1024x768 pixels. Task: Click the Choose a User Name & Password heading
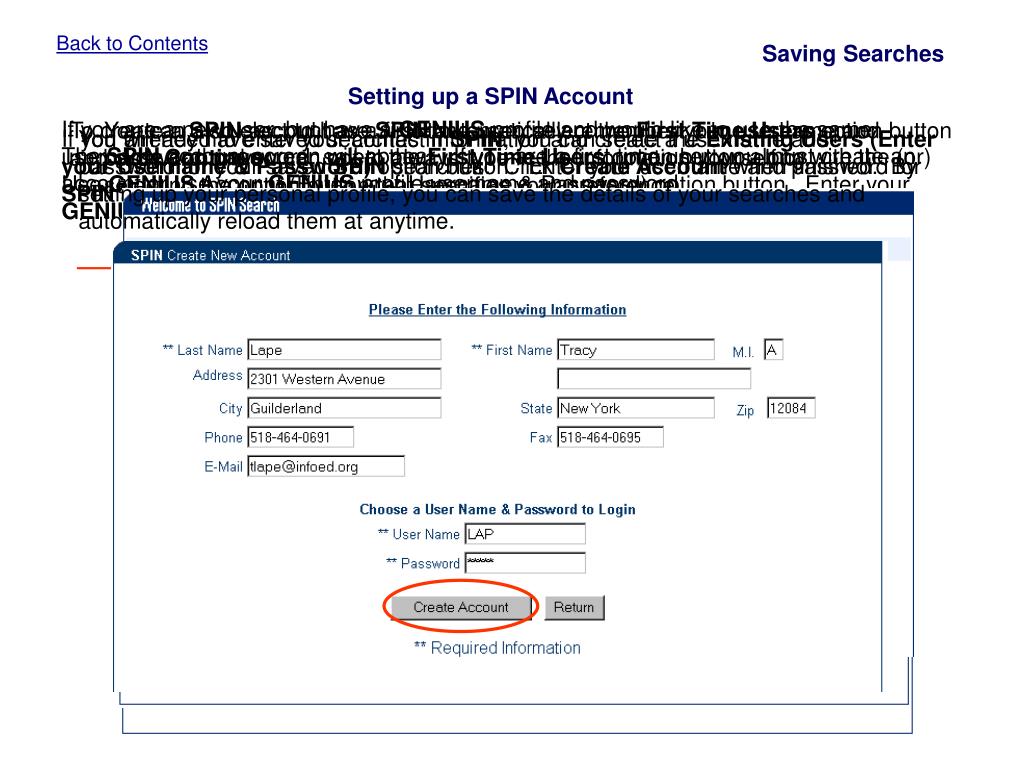pos(498,509)
